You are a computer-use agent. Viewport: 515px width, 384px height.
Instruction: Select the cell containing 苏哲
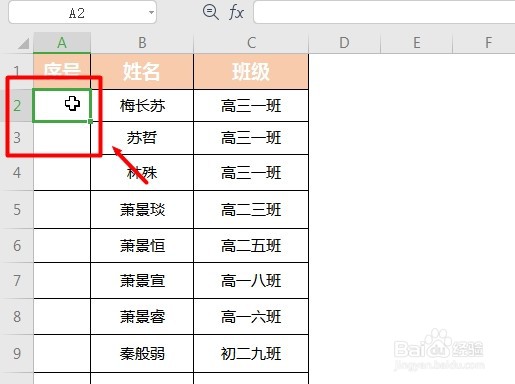tap(142, 138)
